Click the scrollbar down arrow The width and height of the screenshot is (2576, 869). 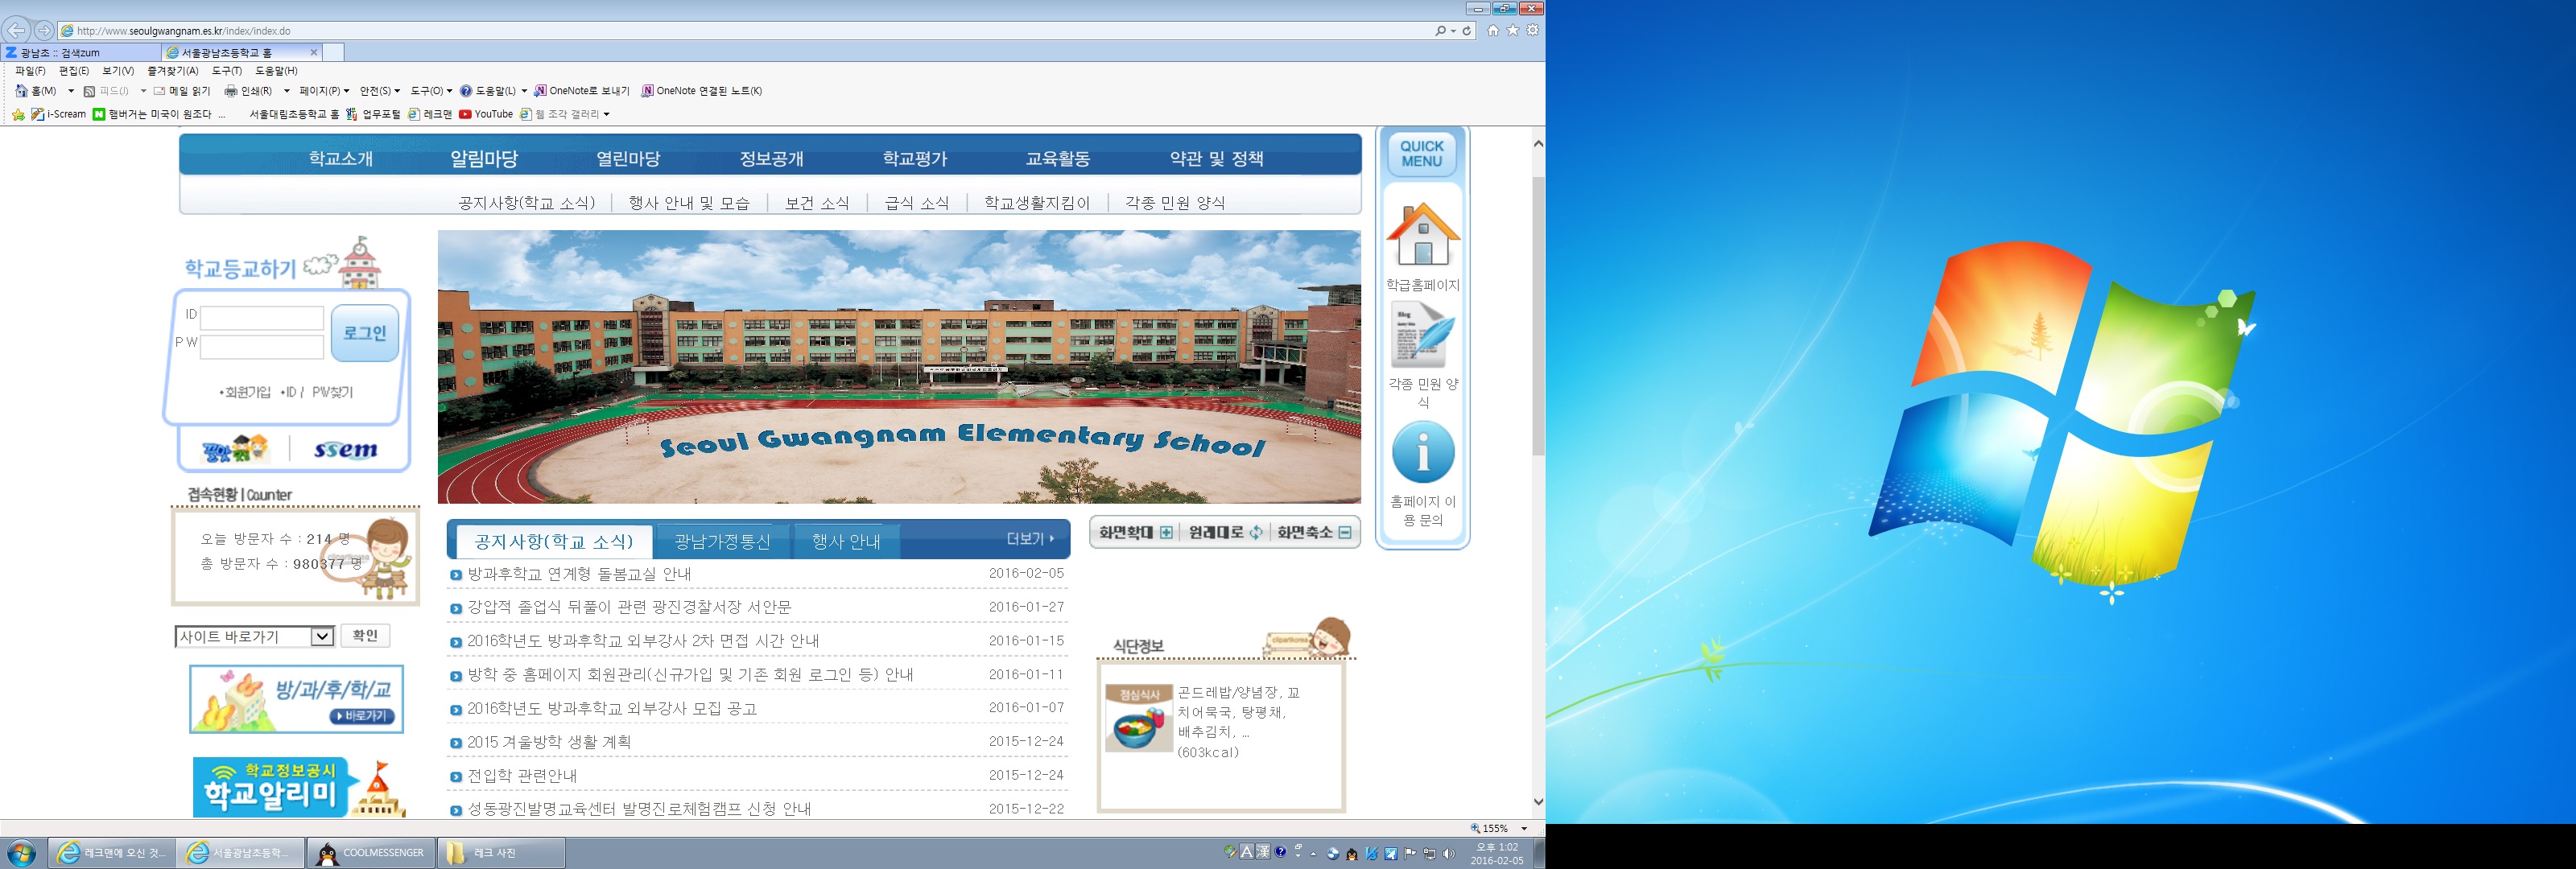[x=1538, y=802]
